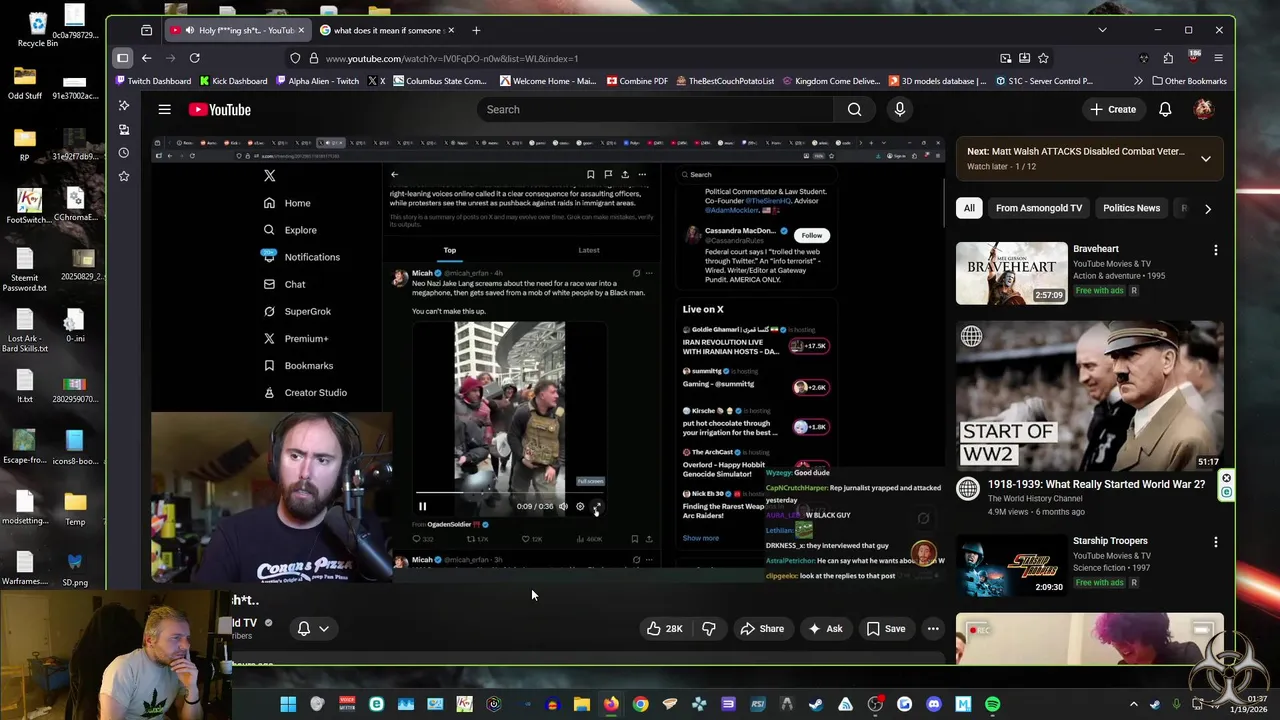Like the video (28K thumbs up)
Viewport: 1280px width, 720px height.
664,629
